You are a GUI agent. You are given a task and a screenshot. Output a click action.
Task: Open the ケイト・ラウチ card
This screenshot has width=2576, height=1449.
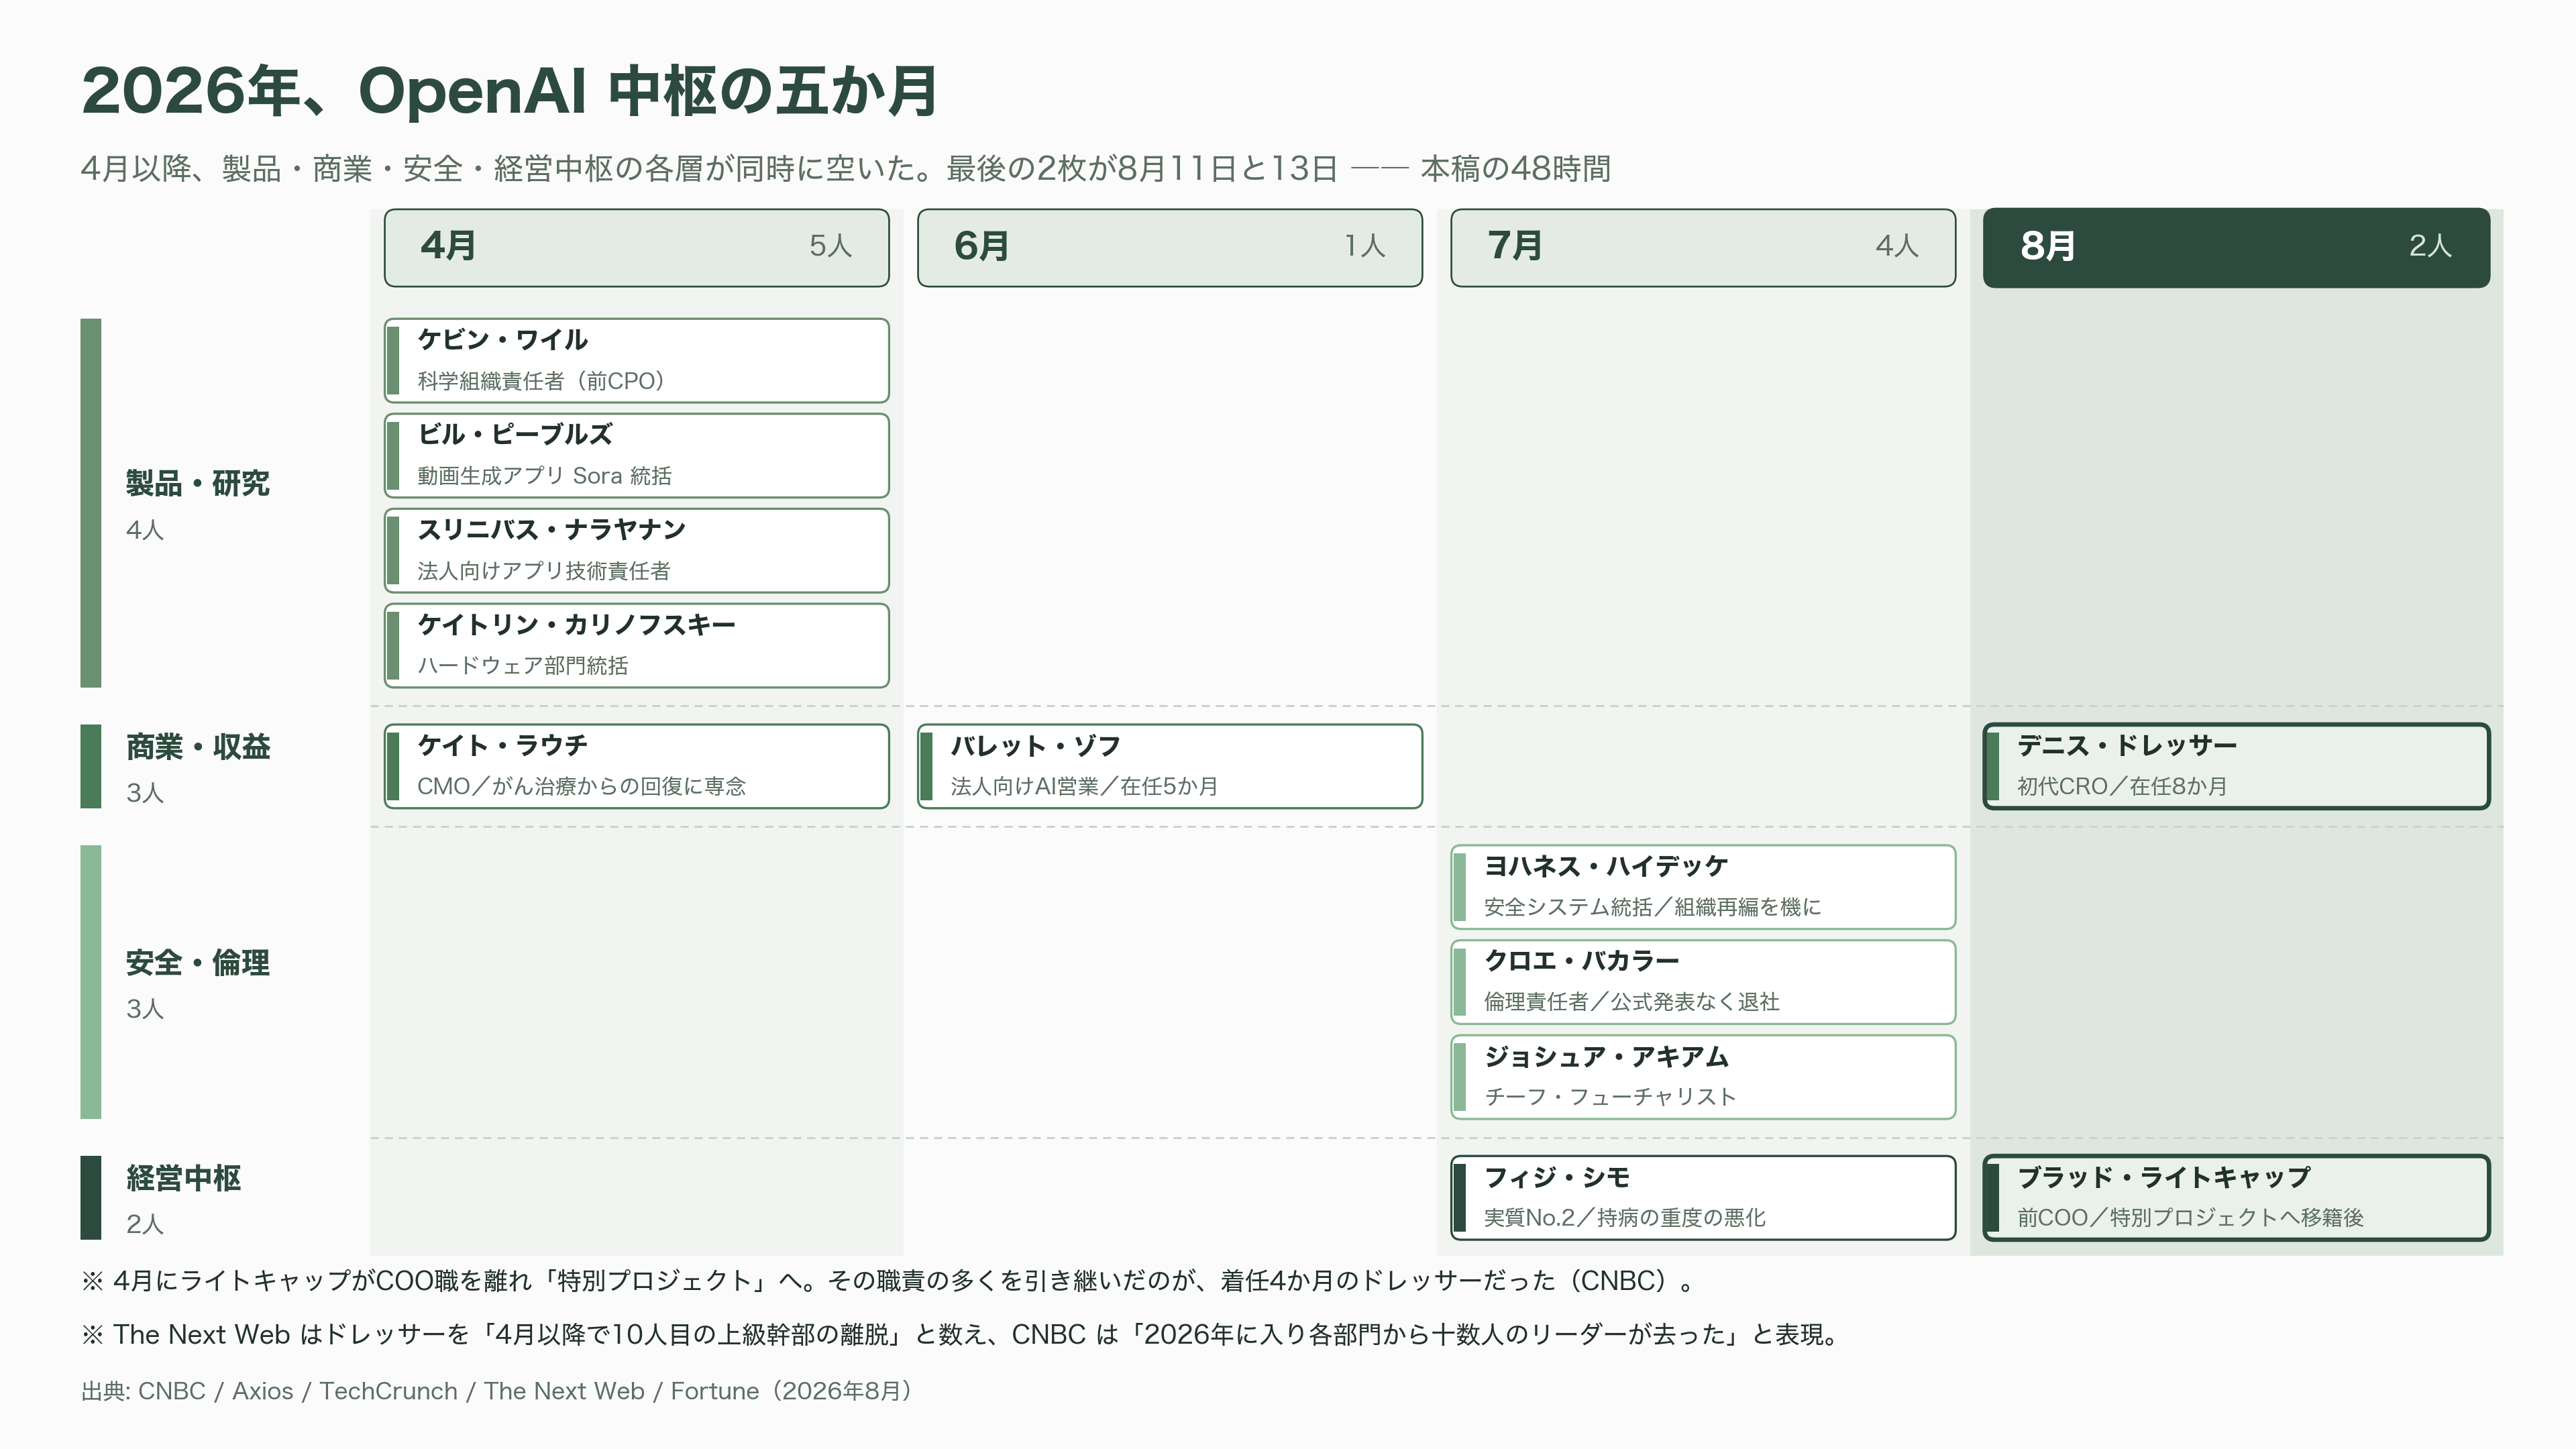[636, 766]
